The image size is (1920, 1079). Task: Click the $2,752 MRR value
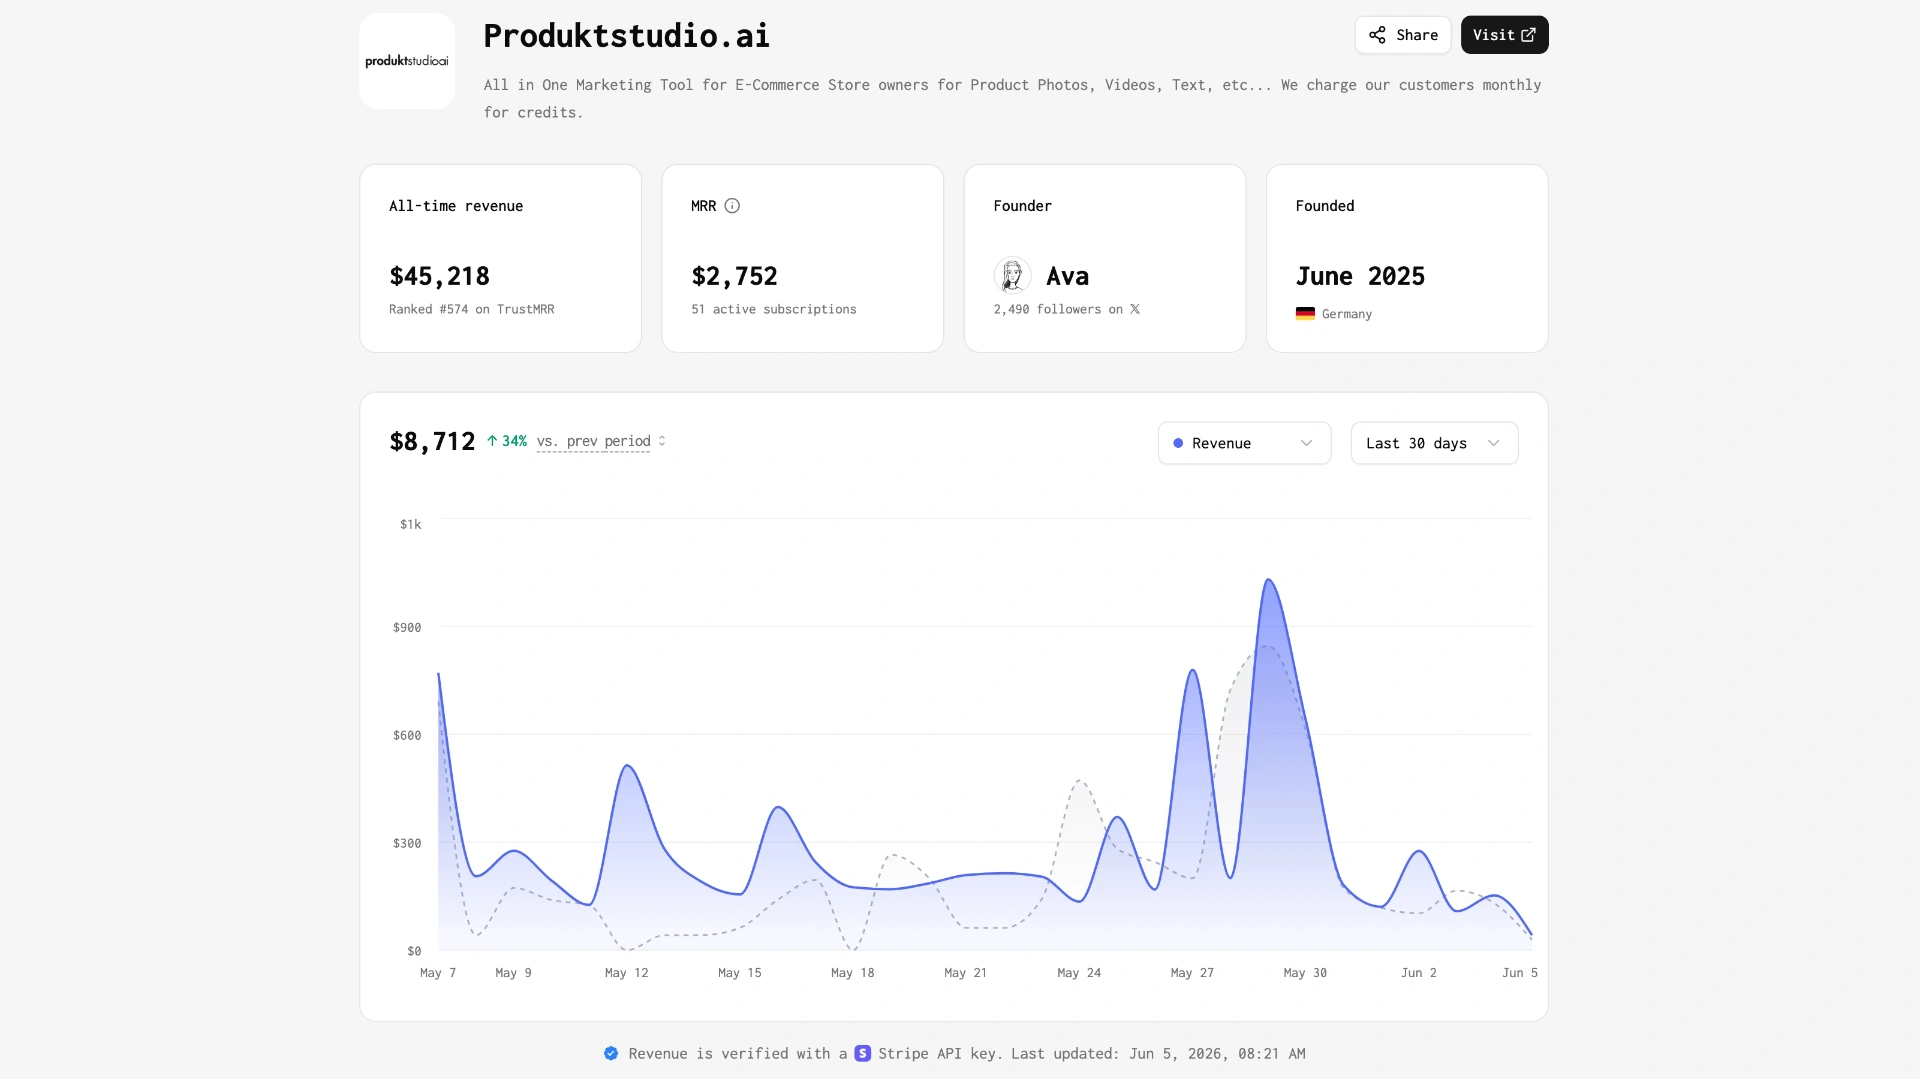tap(734, 276)
